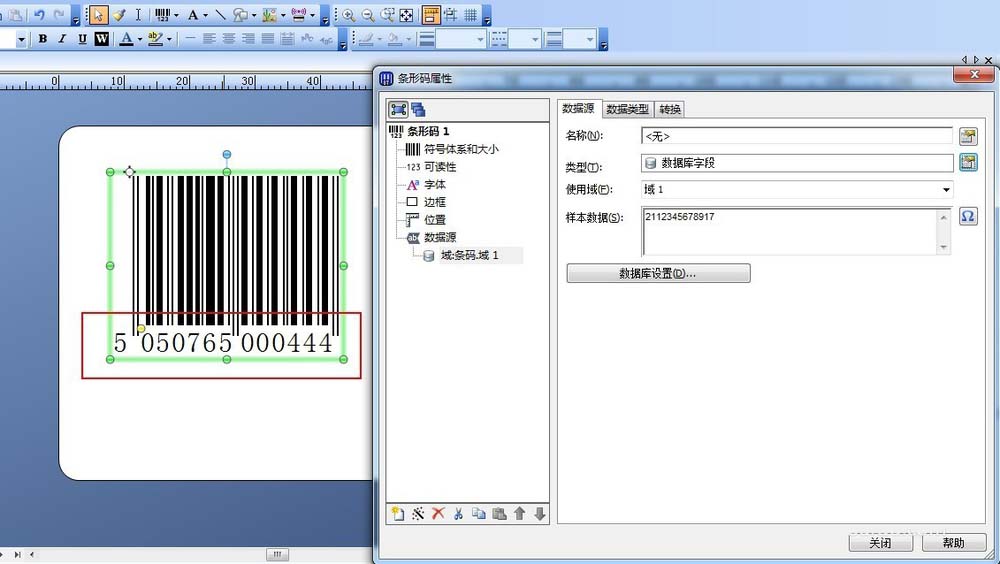The image size is (1000, 564).
Task: Select '域:条码.域 1' tree node
Action: pyautogui.click(x=470, y=255)
